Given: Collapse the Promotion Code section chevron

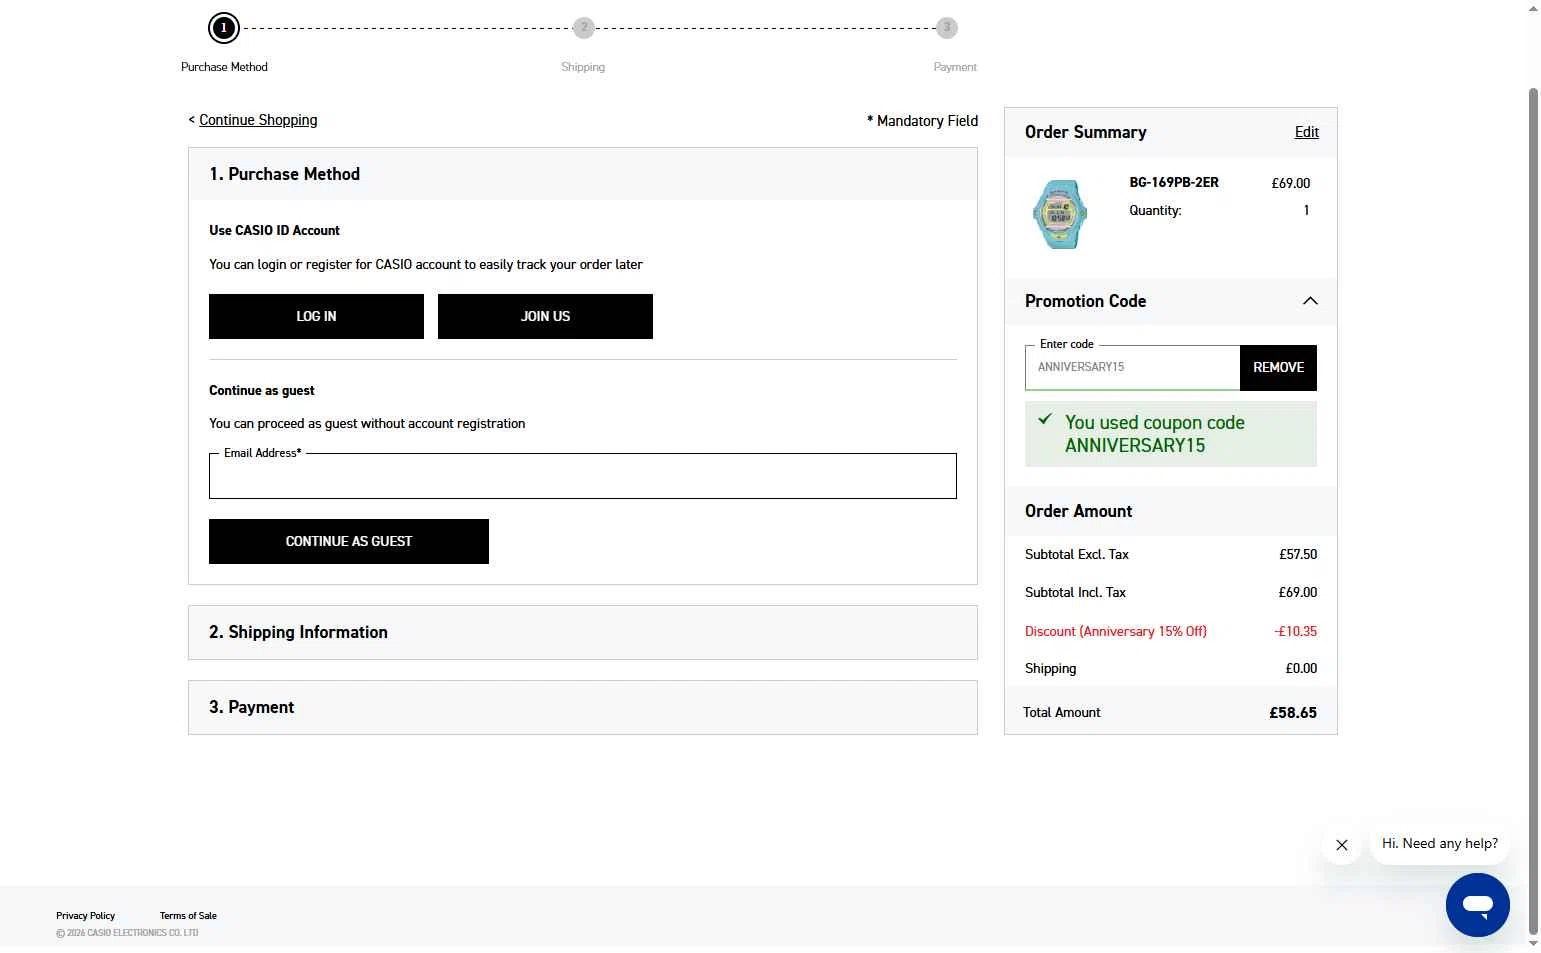Looking at the screenshot, I should pos(1310,301).
